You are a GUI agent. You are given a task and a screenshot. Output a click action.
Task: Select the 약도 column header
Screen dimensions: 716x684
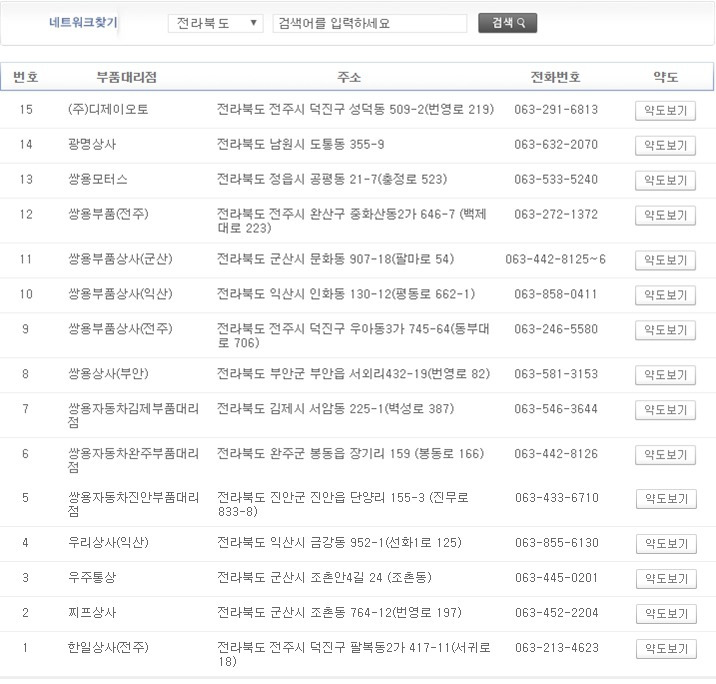665,77
